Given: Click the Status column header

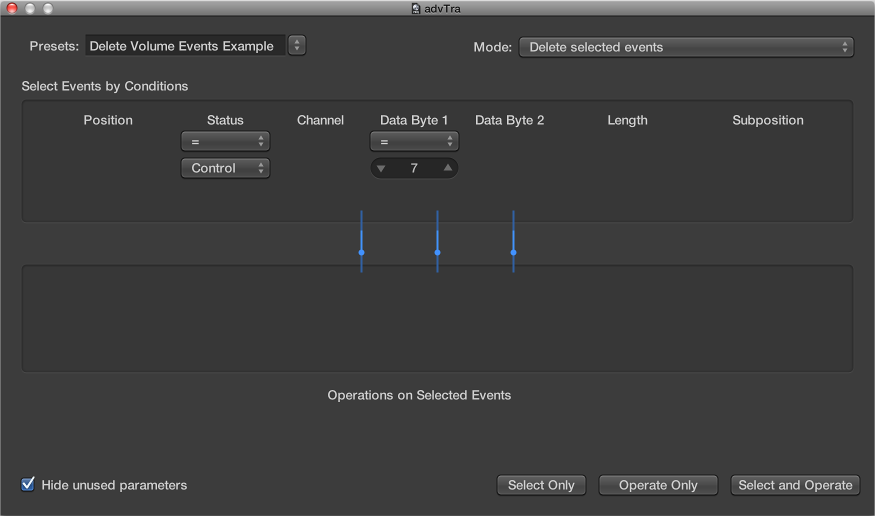Looking at the screenshot, I should tap(225, 120).
